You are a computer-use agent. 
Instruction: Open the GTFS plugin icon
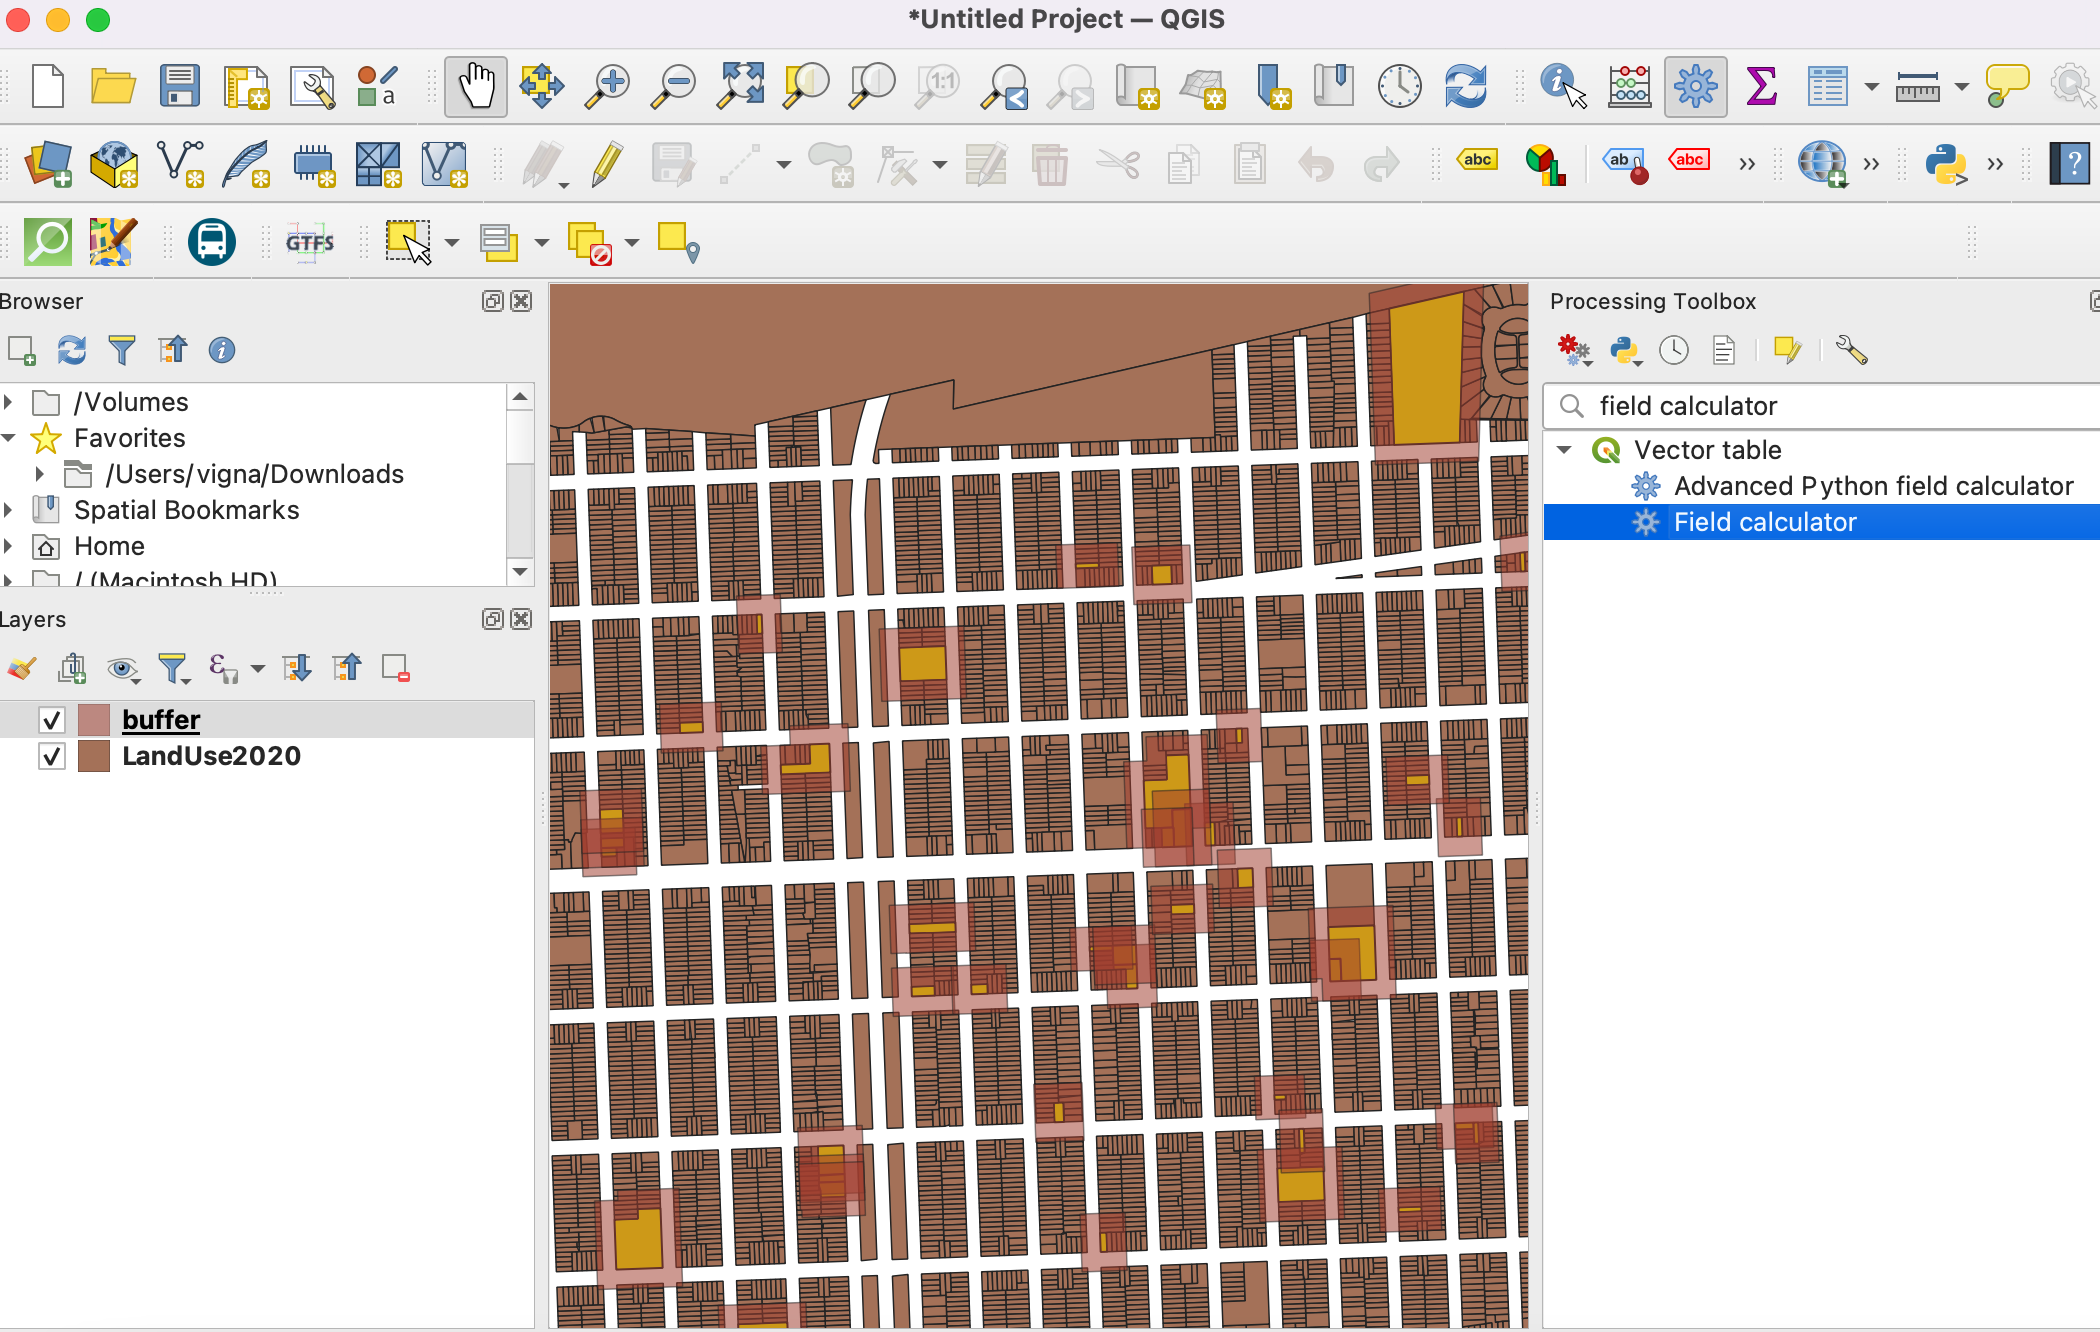(309, 243)
